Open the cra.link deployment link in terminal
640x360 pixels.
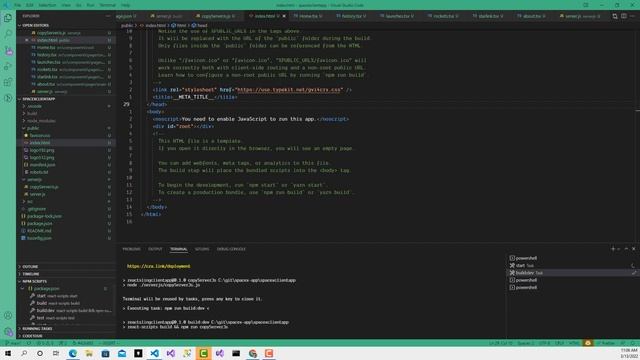coord(158,266)
